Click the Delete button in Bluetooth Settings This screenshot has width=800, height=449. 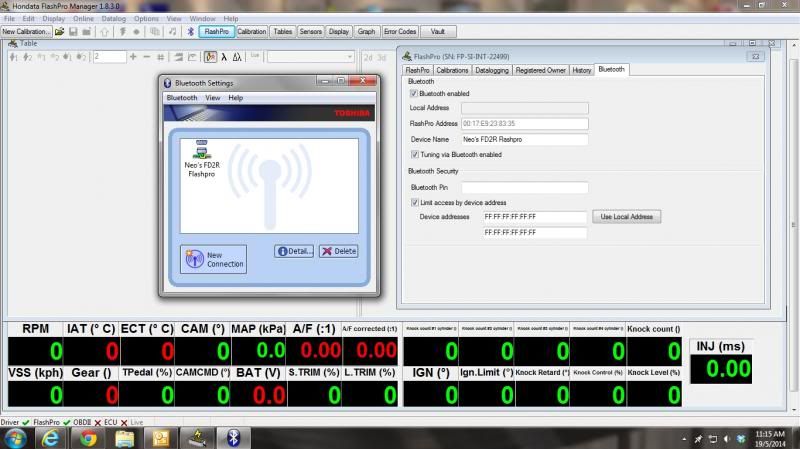pyautogui.click(x=338, y=251)
